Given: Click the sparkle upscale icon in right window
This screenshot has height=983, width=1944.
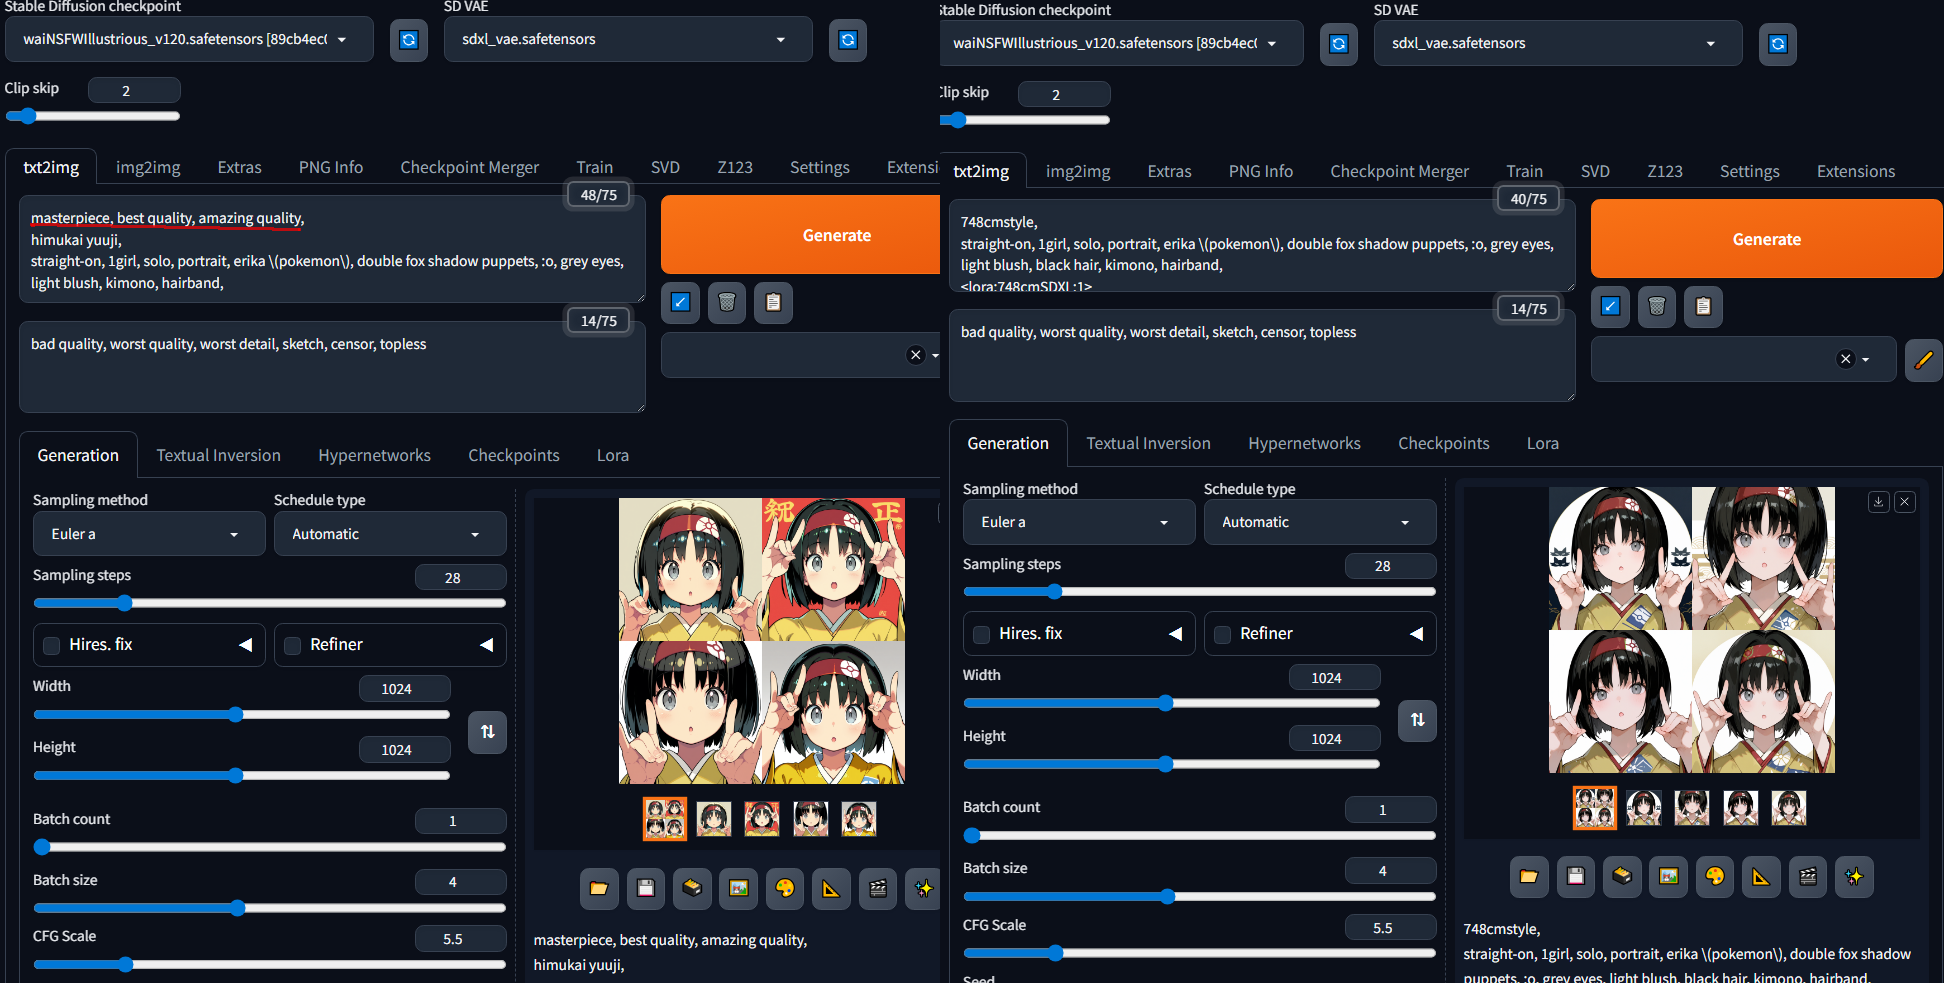Looking at the screenshot, I should (x=1854, y=877).
